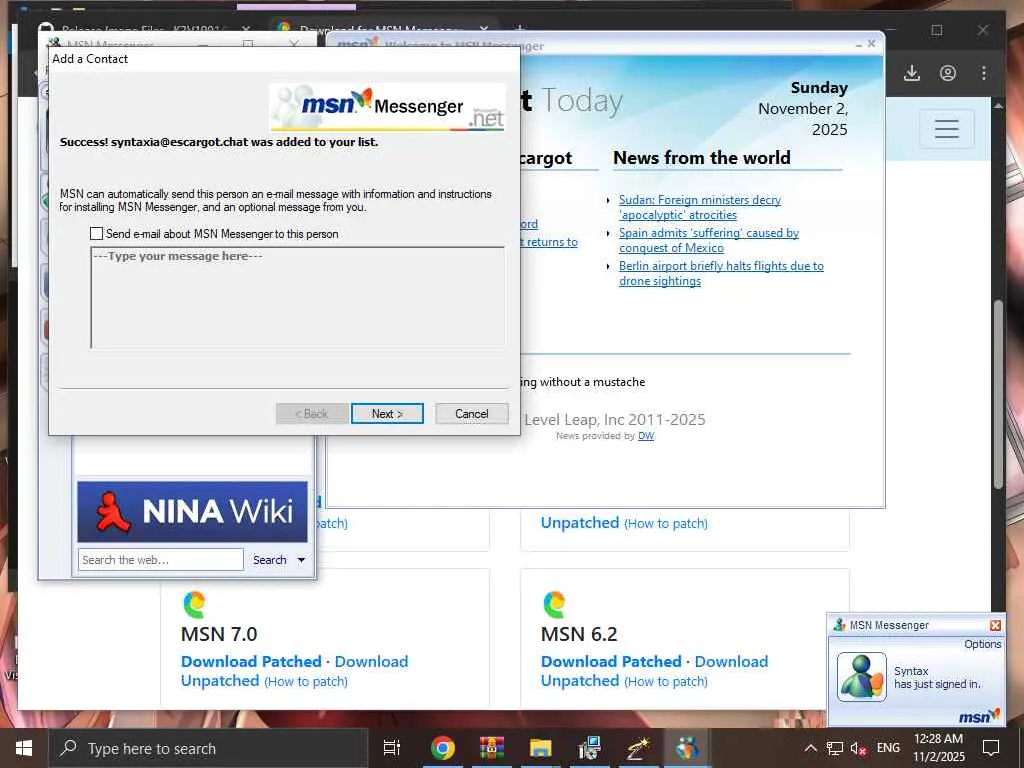Click the network icon in the tray

[835, 748]
